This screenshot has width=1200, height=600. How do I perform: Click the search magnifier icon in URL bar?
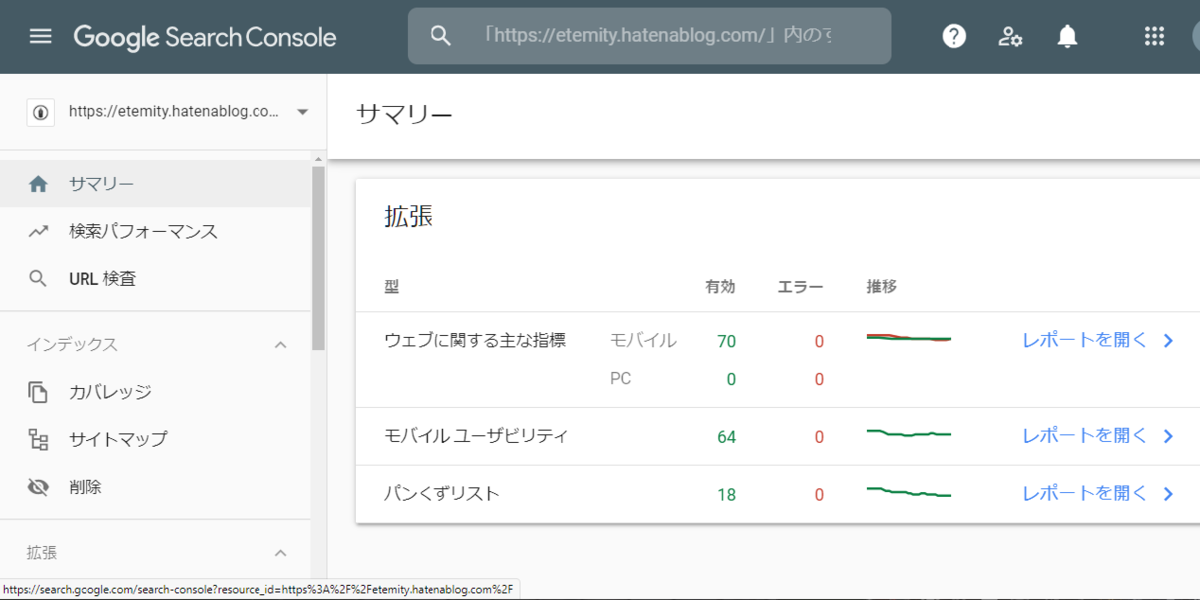coord(441,36)
